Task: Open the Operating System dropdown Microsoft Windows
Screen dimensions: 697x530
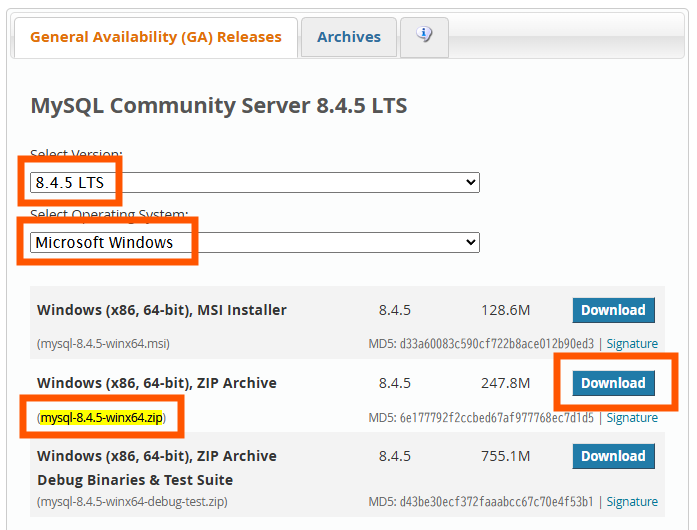Action: pyautogui.click(x=255, y=242)
